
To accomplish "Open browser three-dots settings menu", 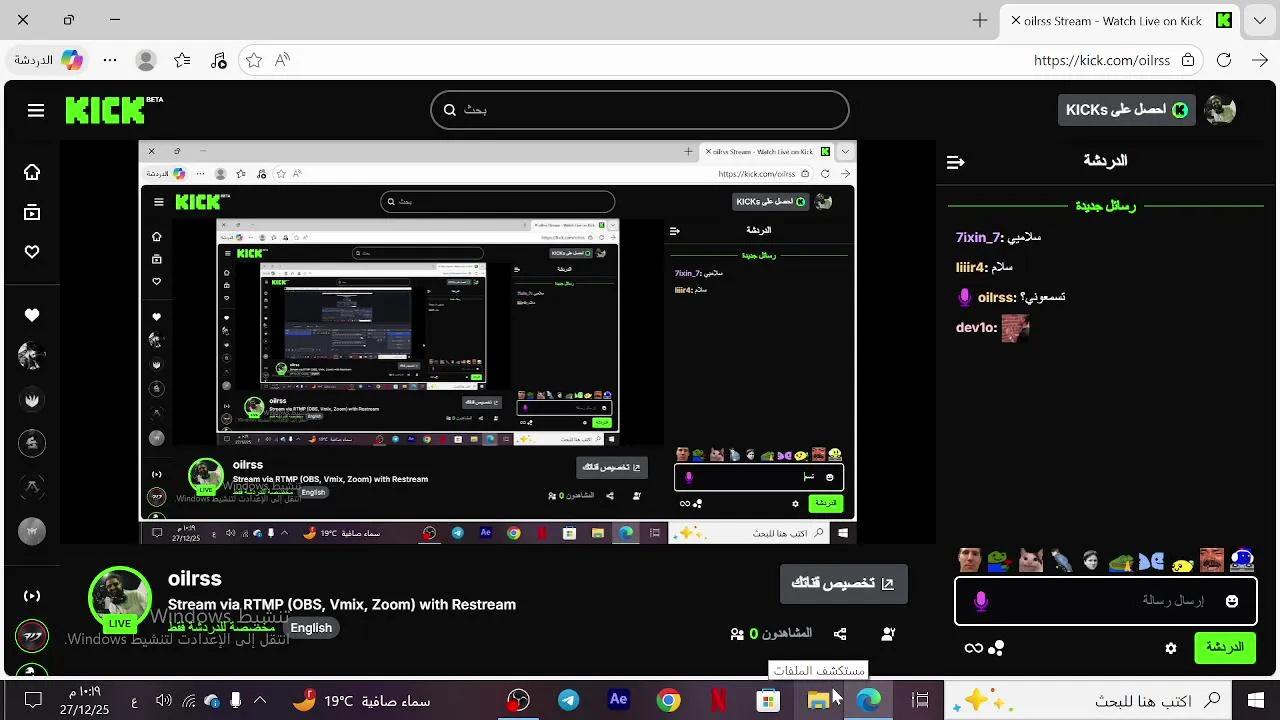I will coord(110,60).
